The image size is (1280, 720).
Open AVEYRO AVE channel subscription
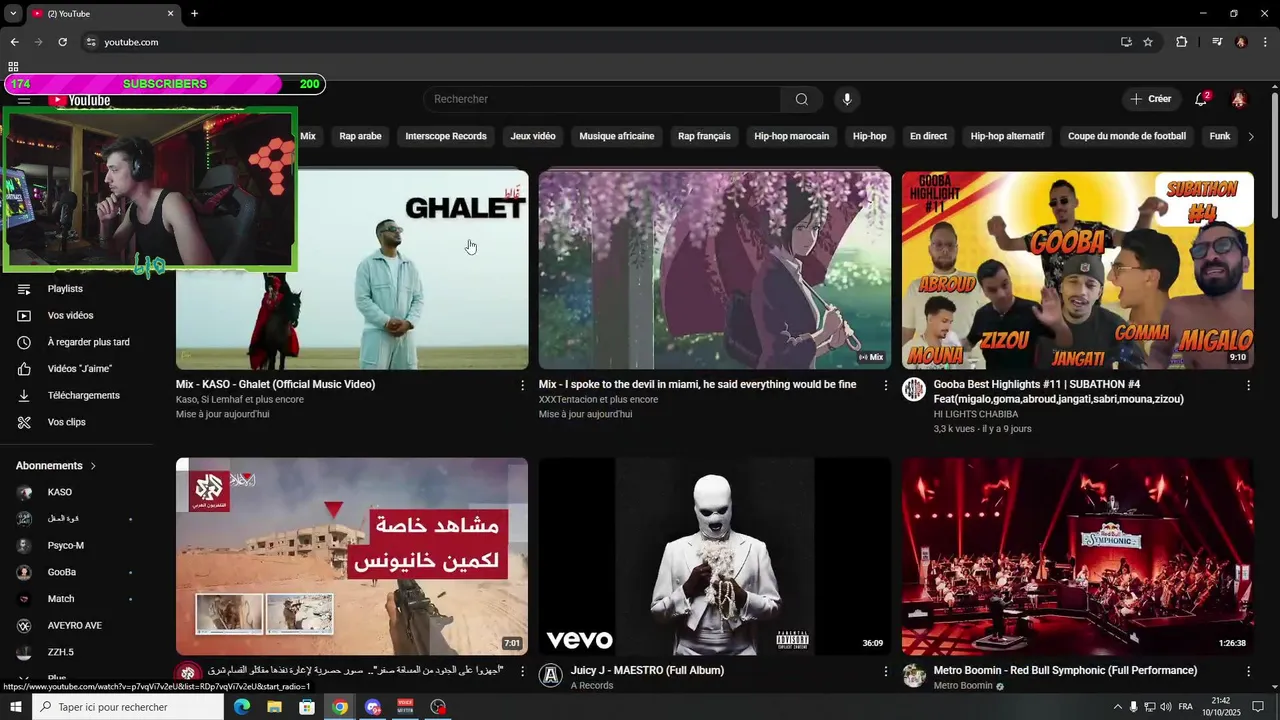pyautogui.click(x=79, y=626)
